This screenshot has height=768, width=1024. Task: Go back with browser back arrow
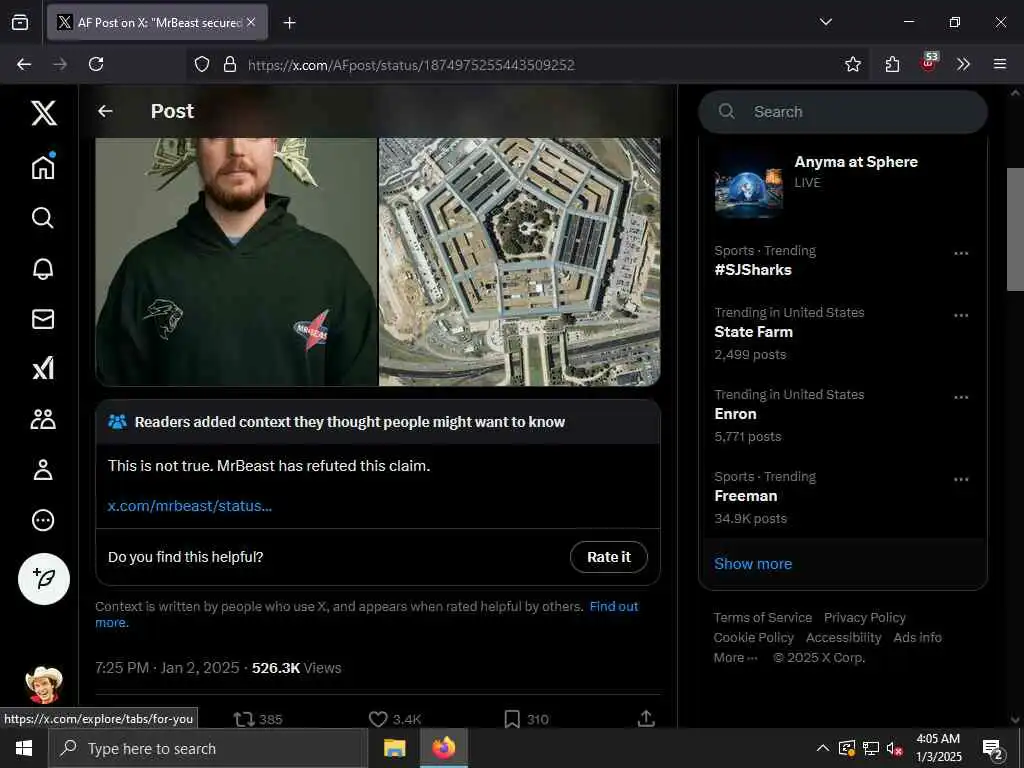[x=24, y=64]
